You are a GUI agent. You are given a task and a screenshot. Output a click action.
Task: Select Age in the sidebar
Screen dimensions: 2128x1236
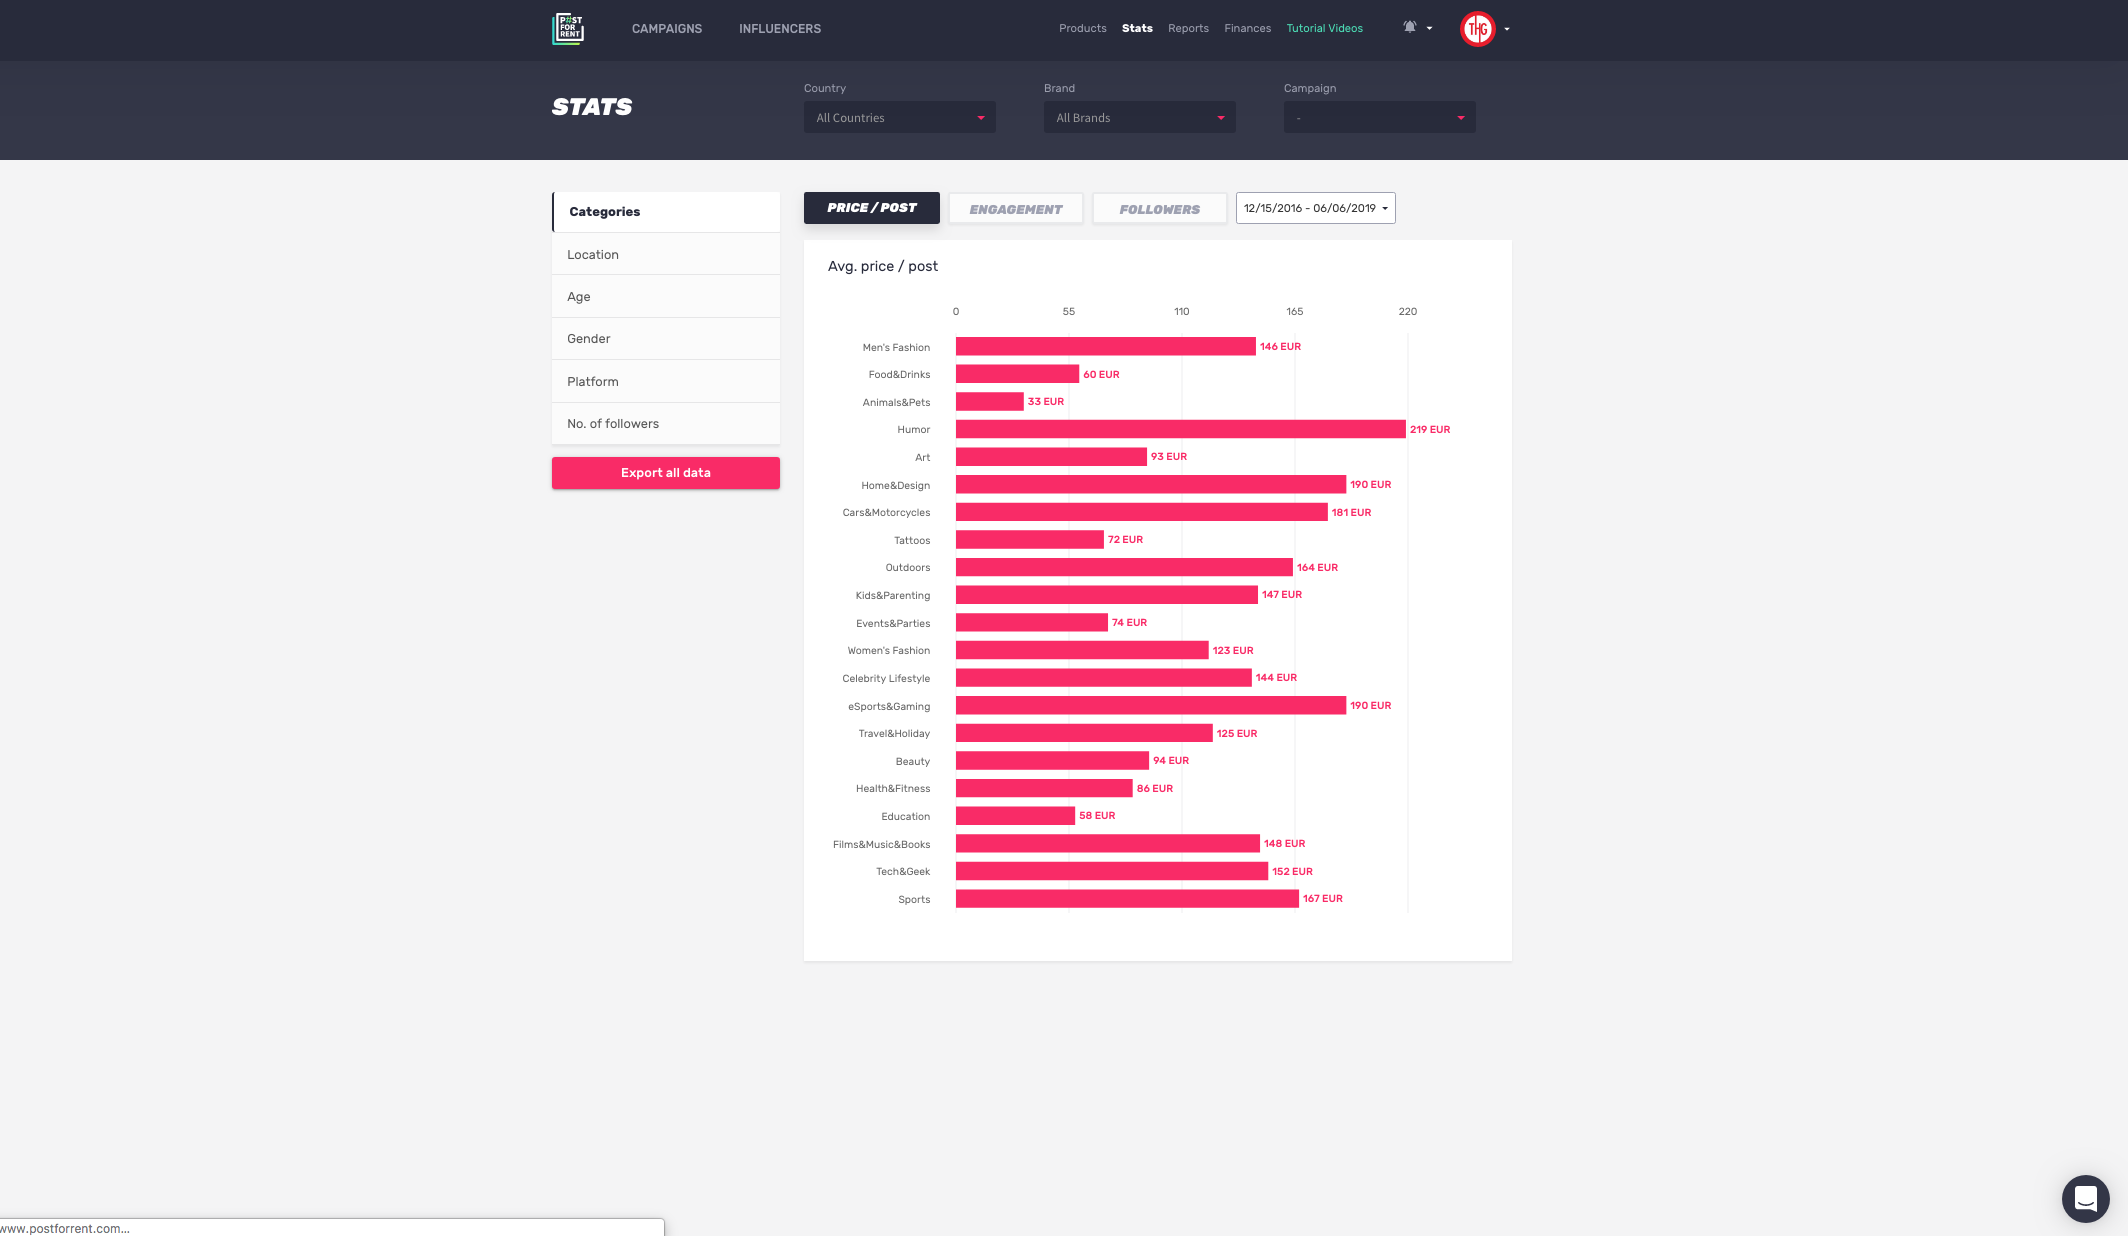666,297
